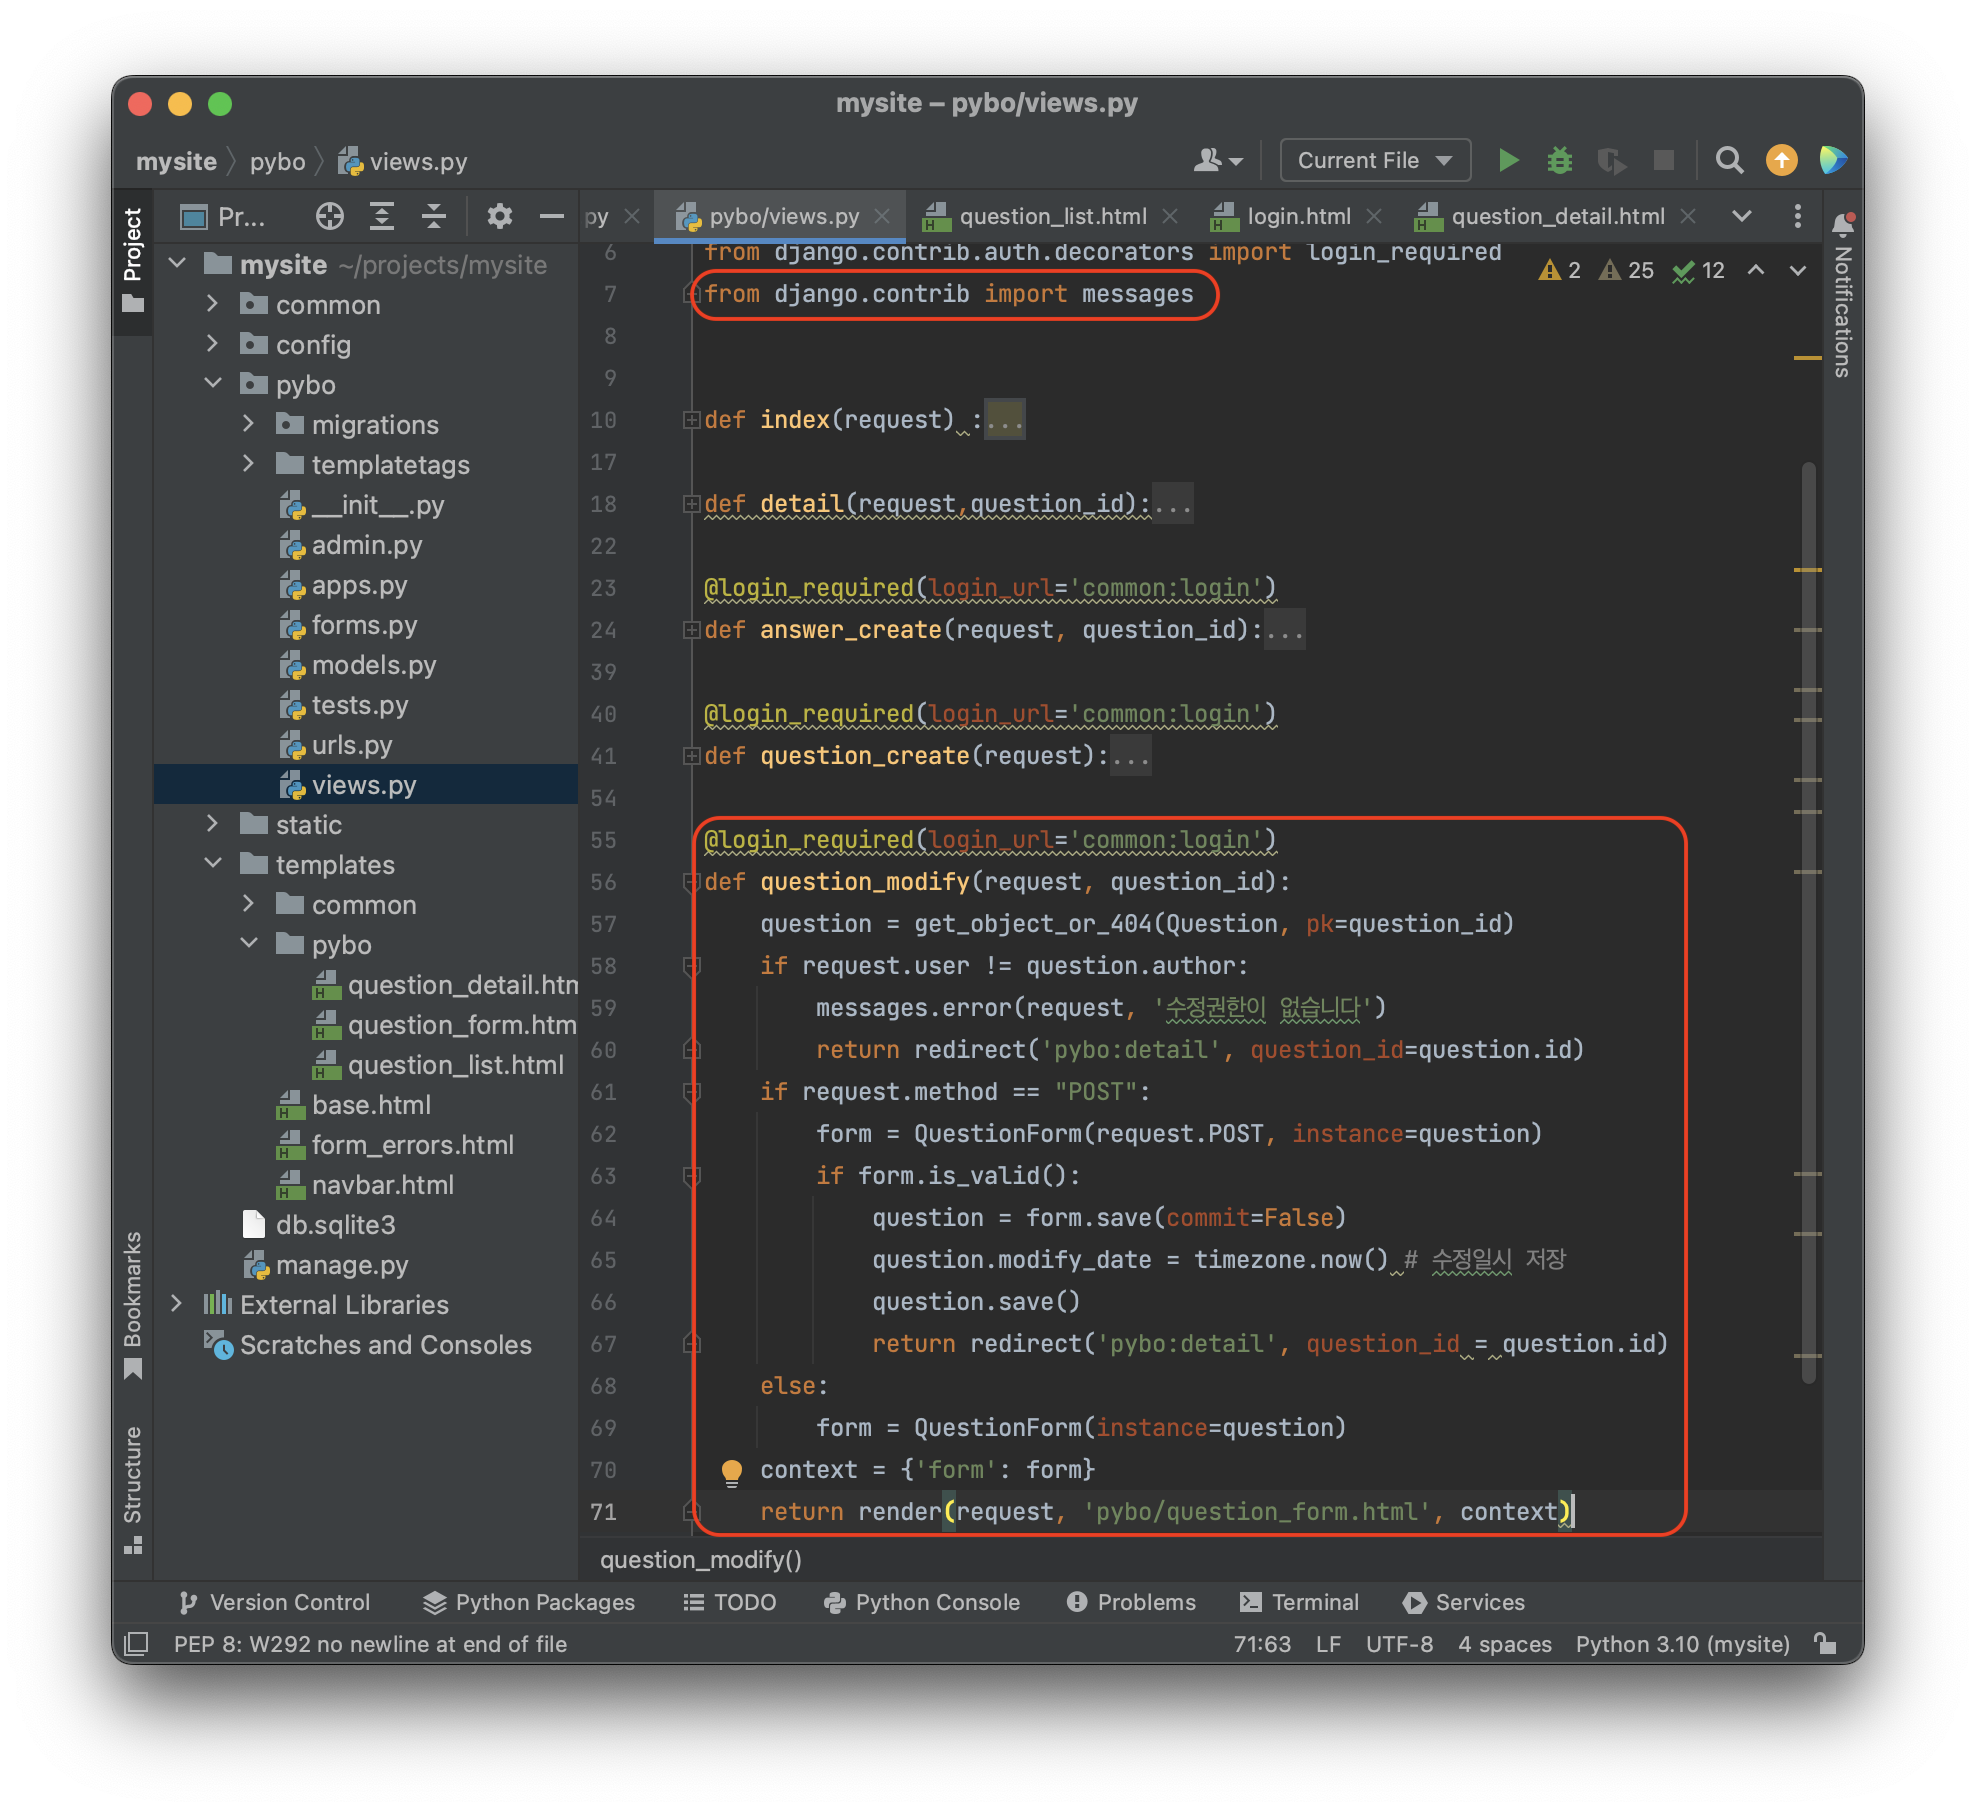1976x1812 pixels.
Task: Open the Current File run configuration dropdown
Action: pos(1374,160)
